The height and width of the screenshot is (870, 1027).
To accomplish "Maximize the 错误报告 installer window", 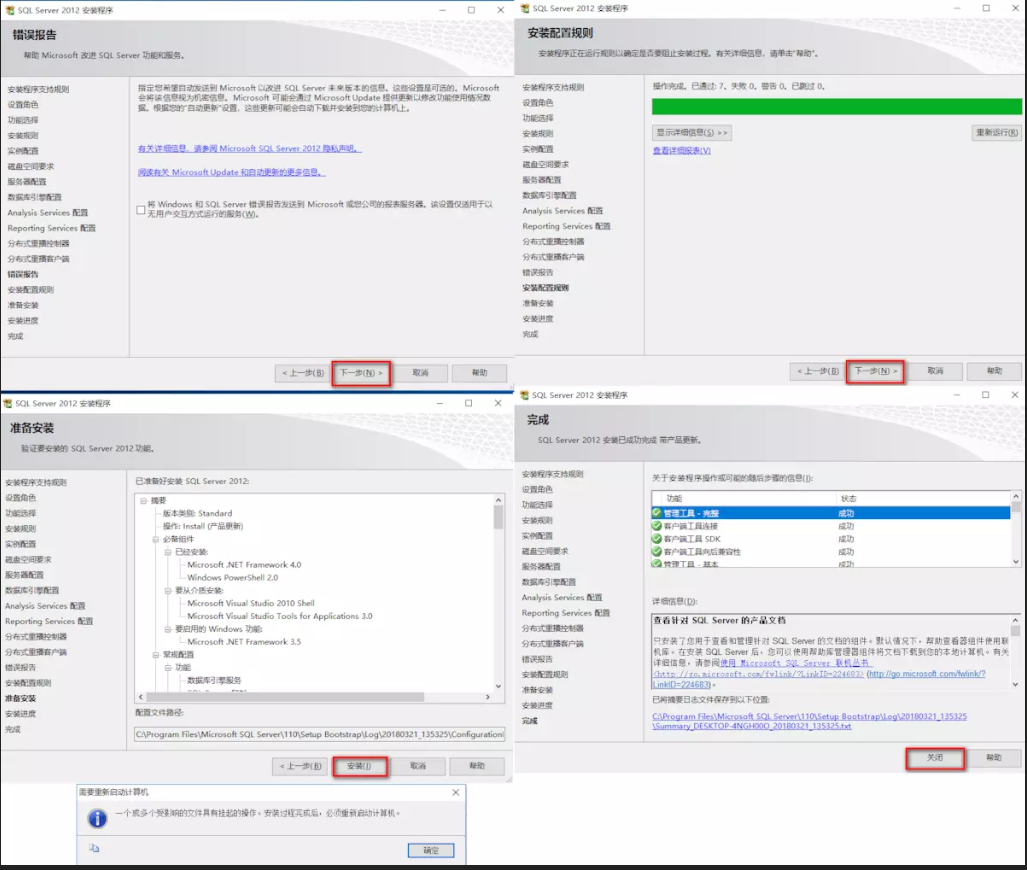I will (x=471, y=10).
